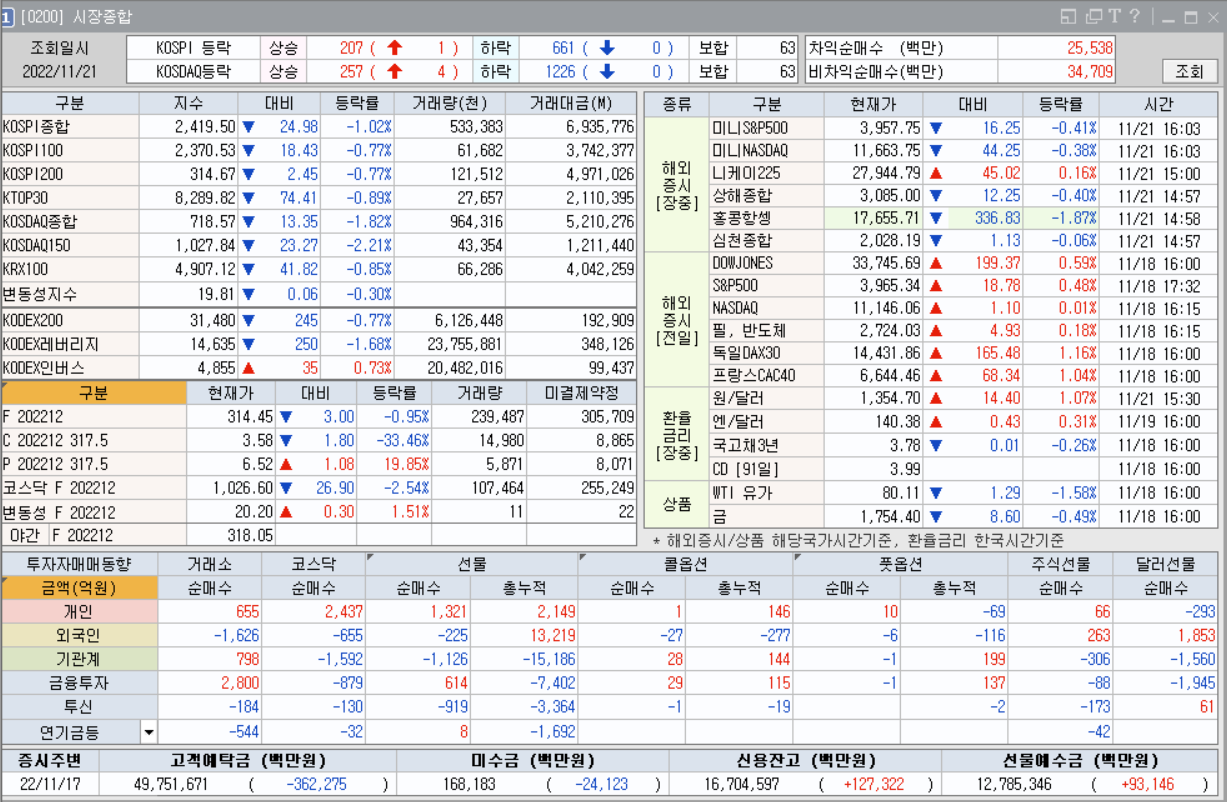Screen dimensions: 1227x802
Task: Select the KODEX인버스 row label
Action: point(70,368)
